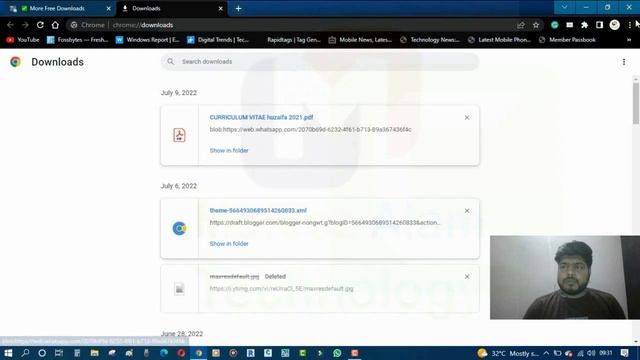Image resolution: width=640 pixels, height=360 pixels.
Task: Show CURRICULUM VITAE pdf in folder
Action: pyautogui.click(x=229, y=151)
